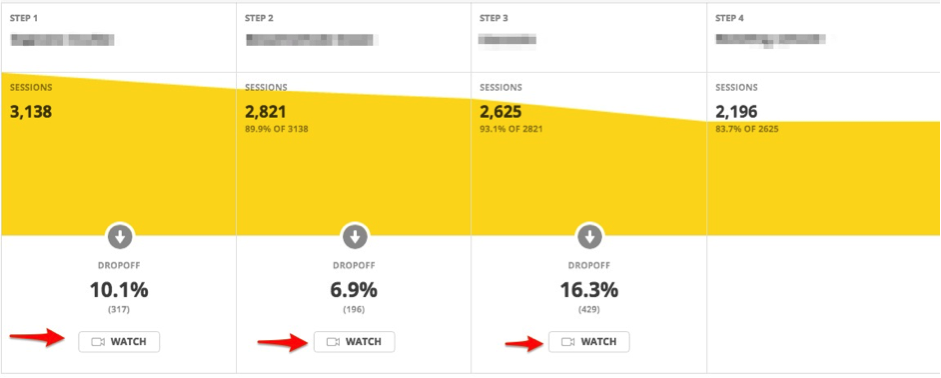Click the 16.3% dropoff percentage
The image size is (941, 378).
point(589,290)
